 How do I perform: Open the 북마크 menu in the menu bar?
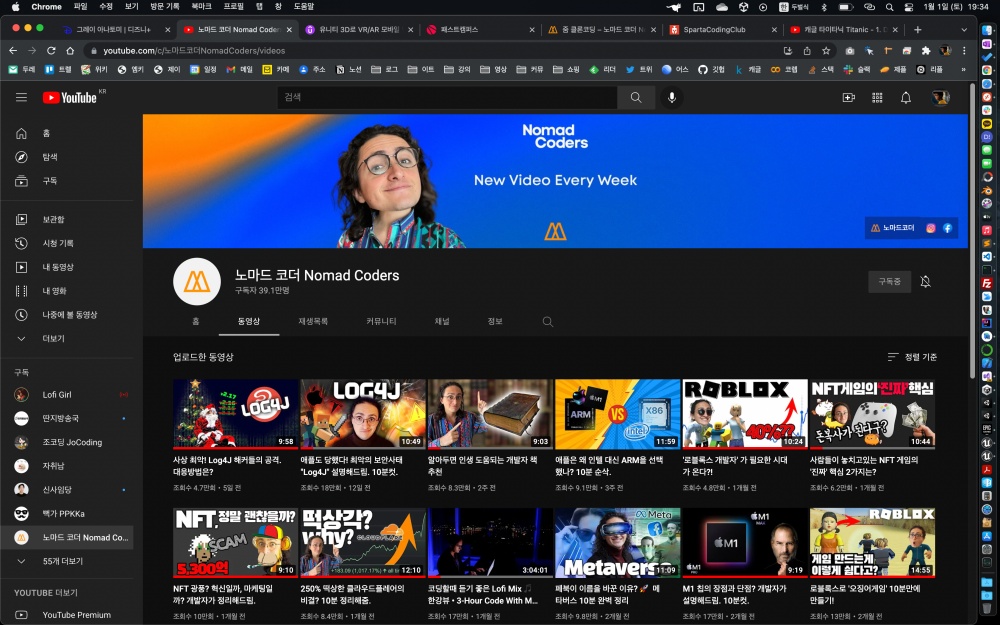(201, 6)
